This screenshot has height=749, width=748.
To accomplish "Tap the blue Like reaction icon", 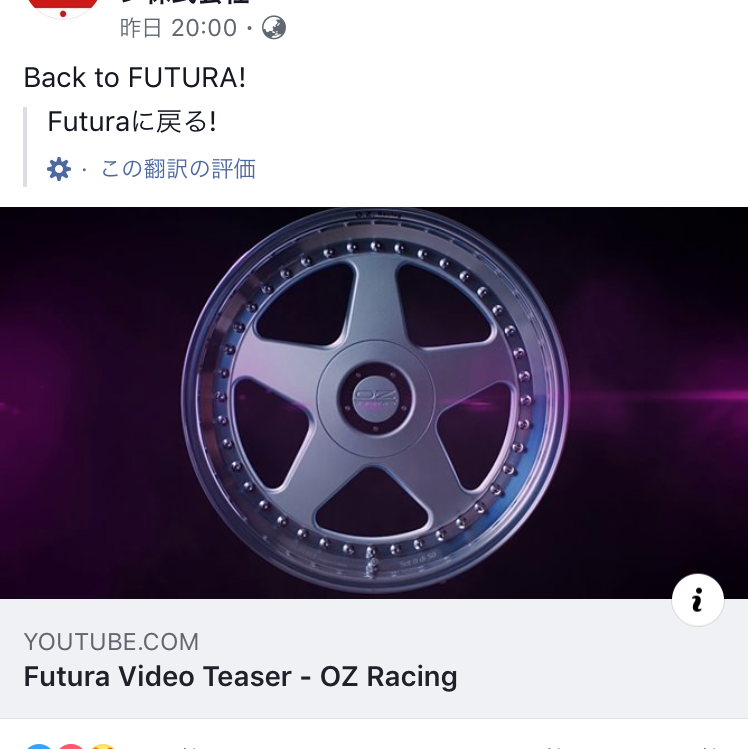I will click(38, 745).
